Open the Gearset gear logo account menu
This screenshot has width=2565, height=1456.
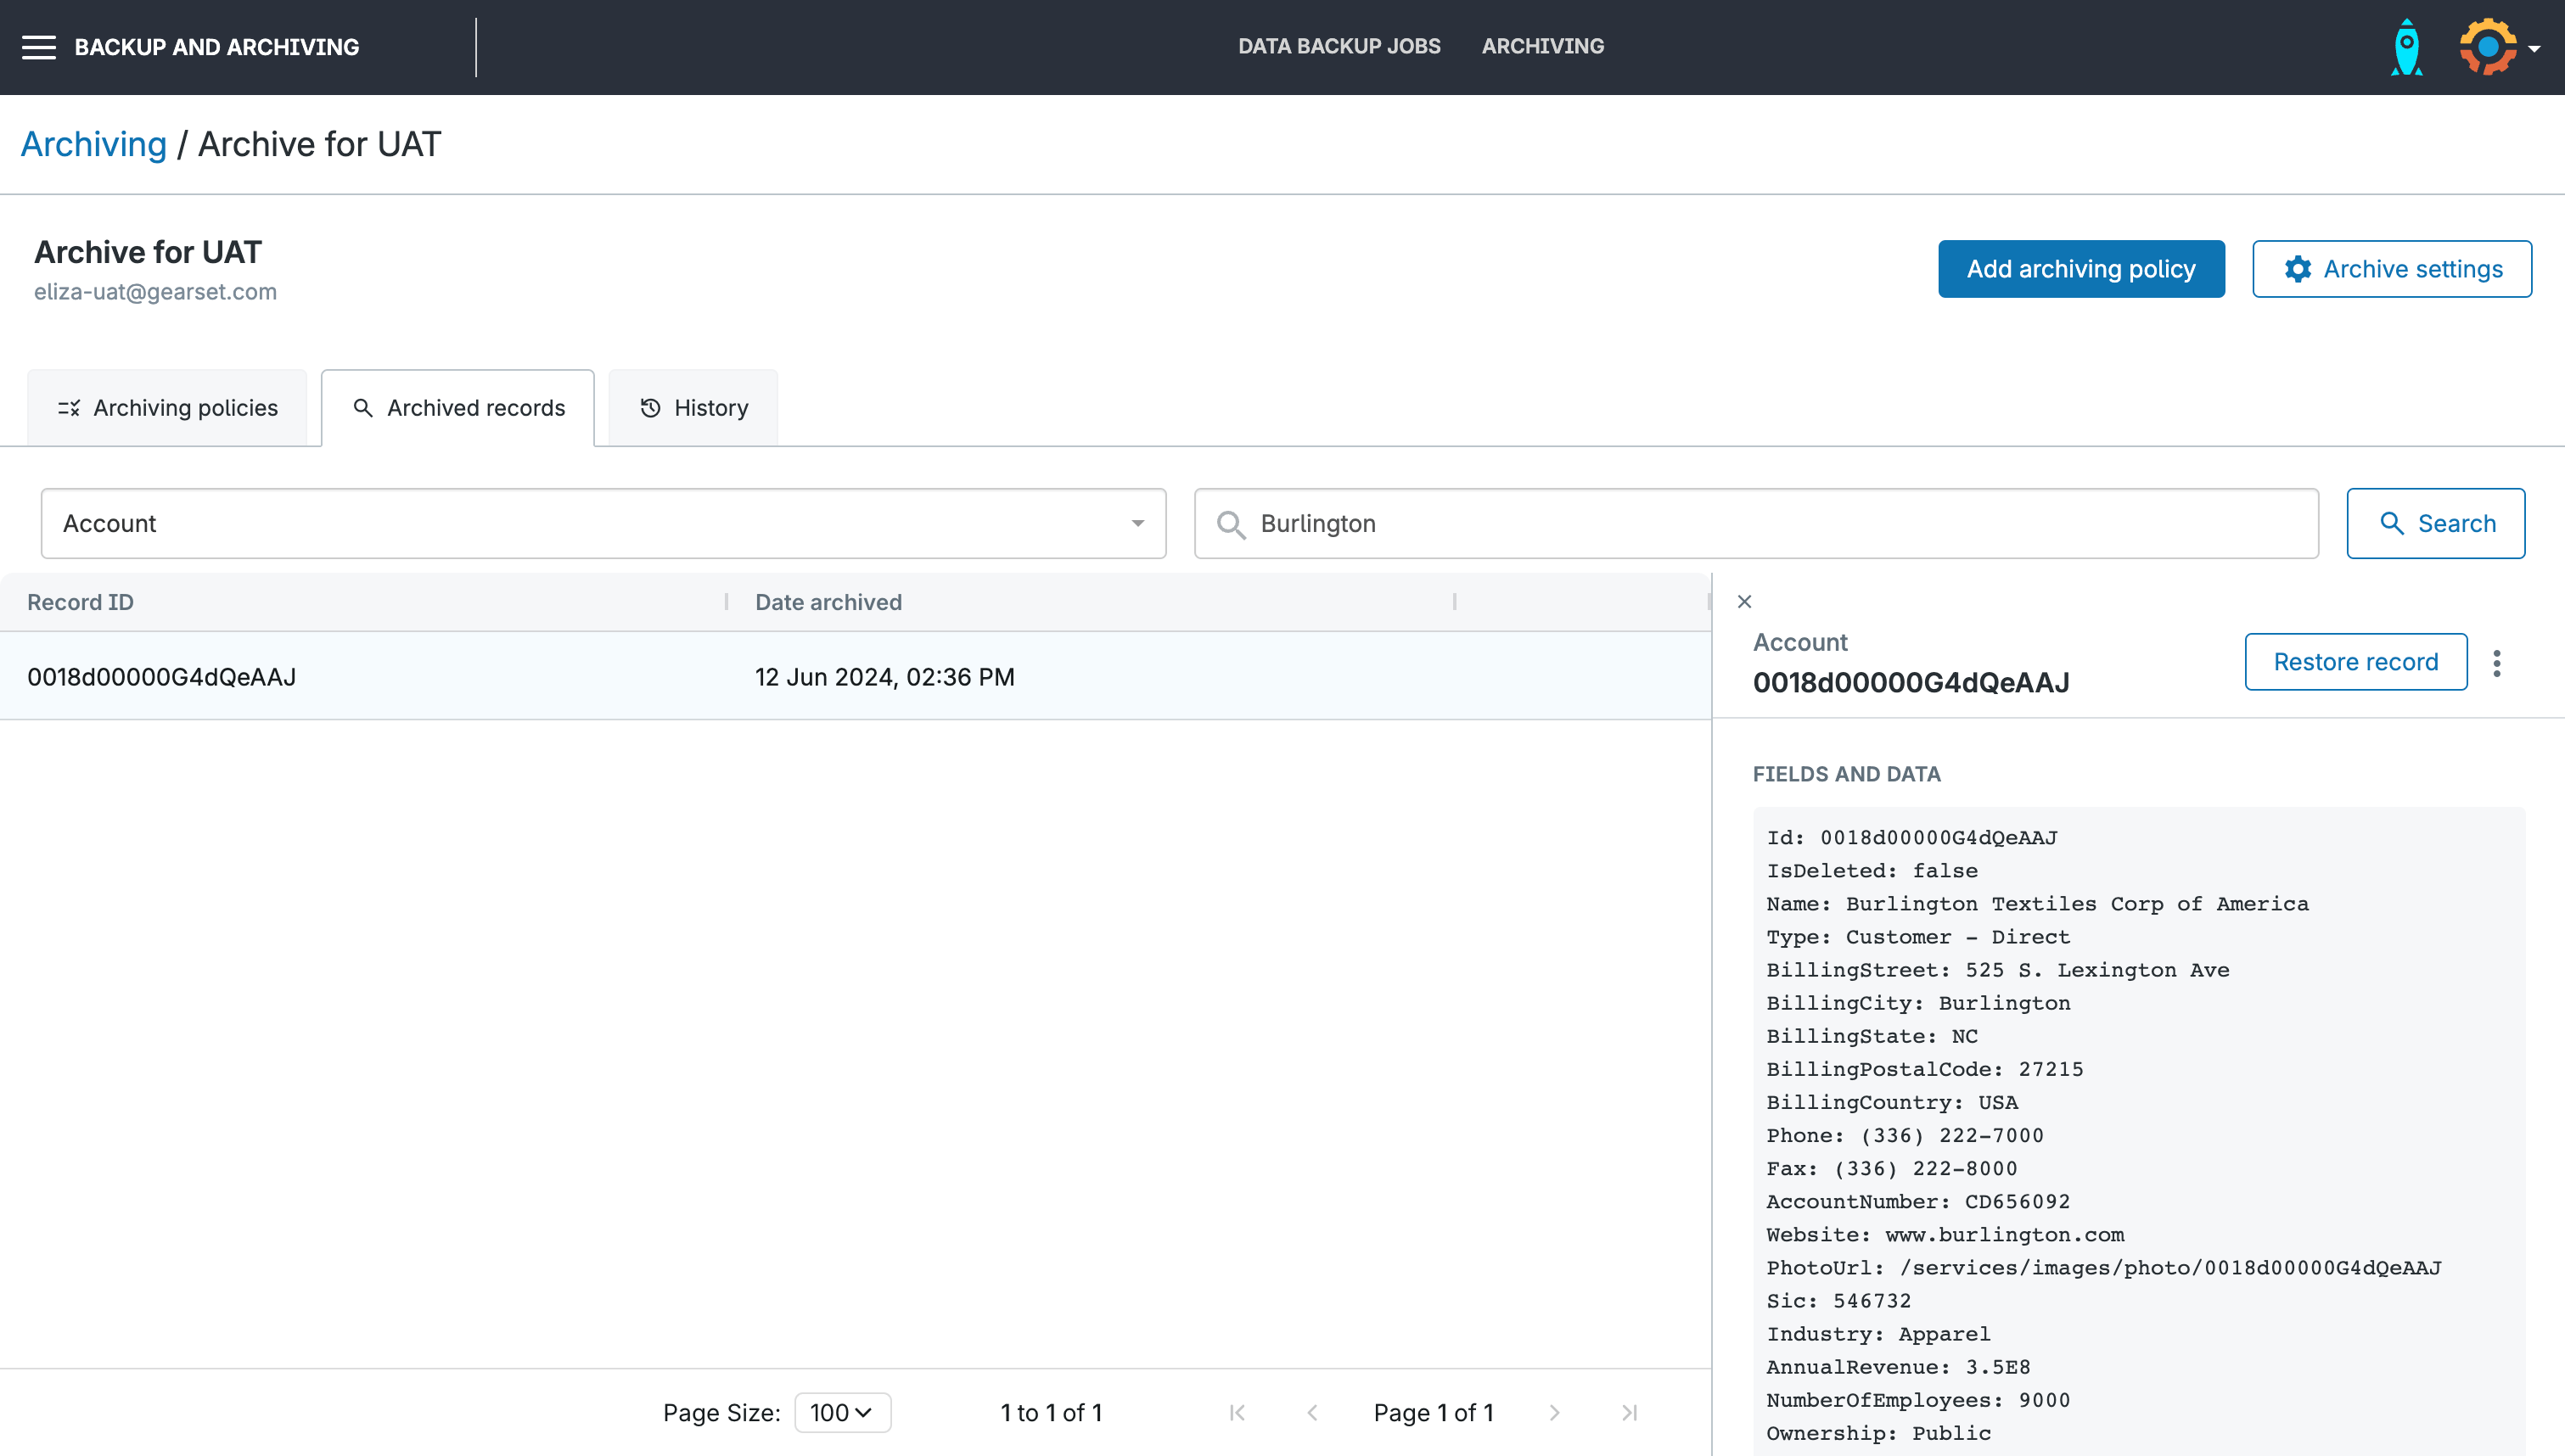tap(2487, 47)
